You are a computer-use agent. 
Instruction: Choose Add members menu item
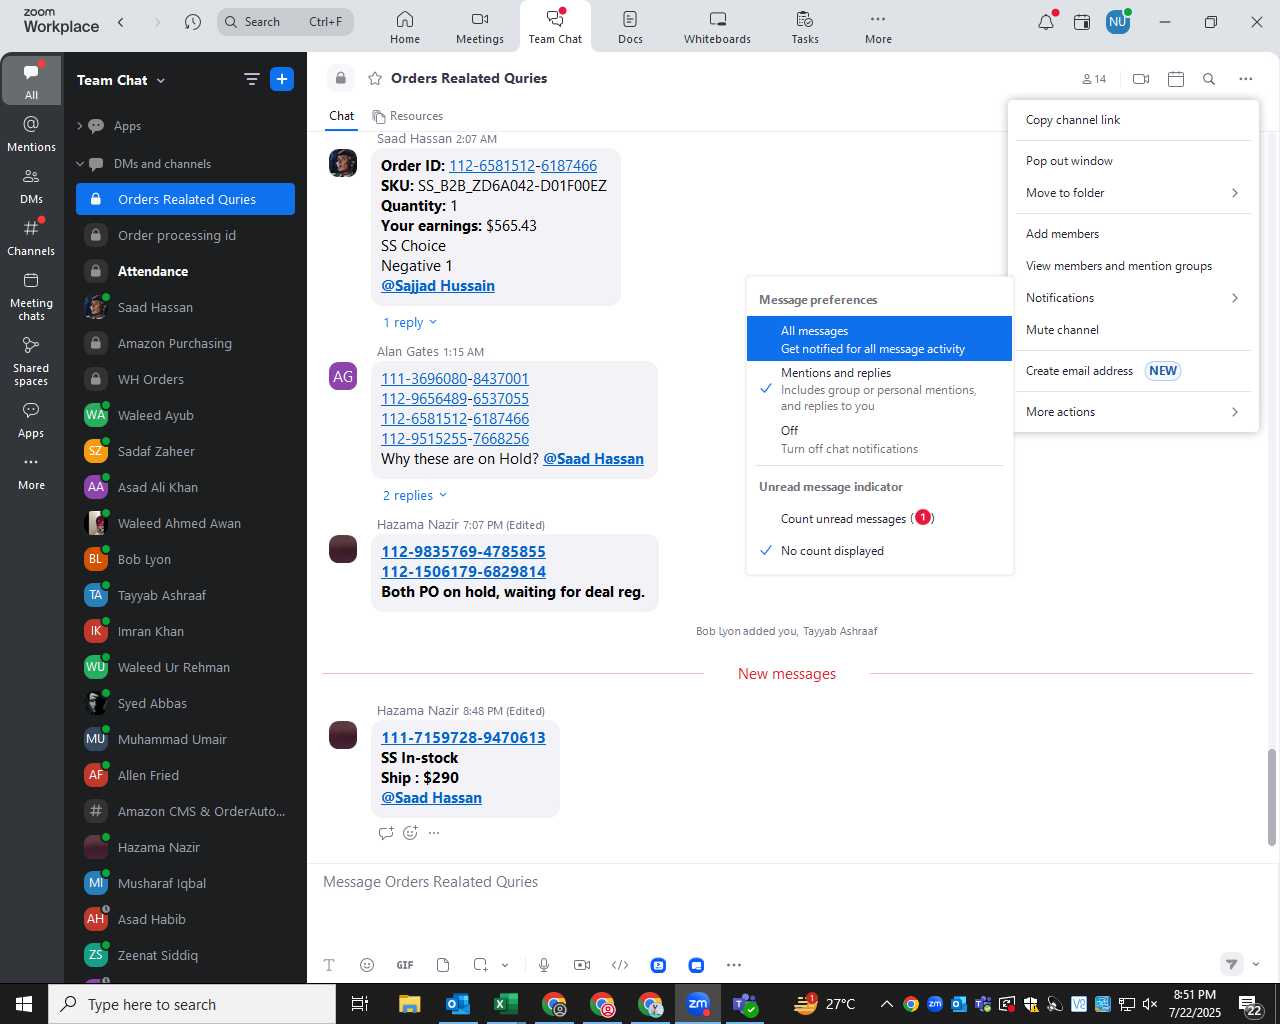click(x=1133, y=234)
